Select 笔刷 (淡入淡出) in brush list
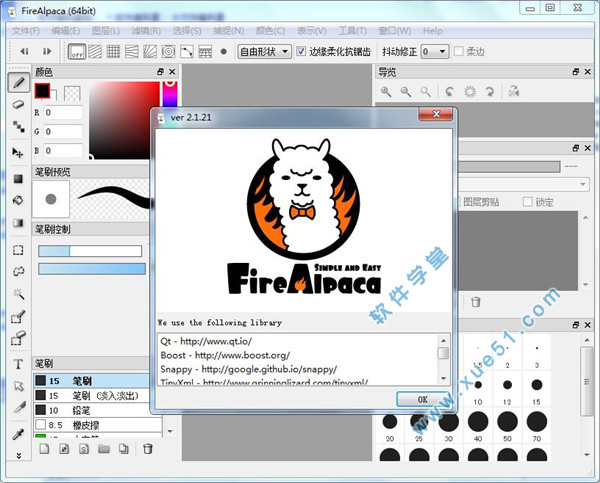Image resolution: width=600 pixels, height=483 pixels. pos(98,396)
